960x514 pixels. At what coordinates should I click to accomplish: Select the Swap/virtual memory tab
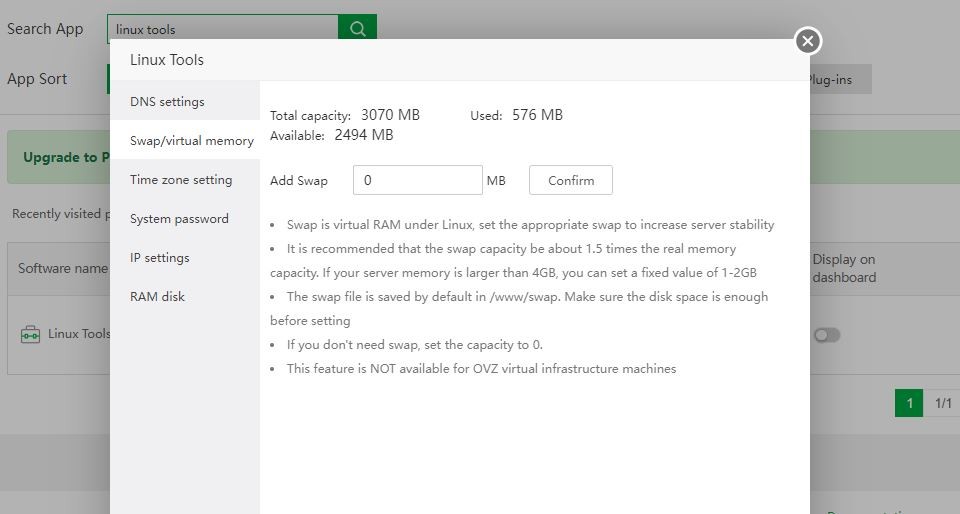[x=191, y=141]
